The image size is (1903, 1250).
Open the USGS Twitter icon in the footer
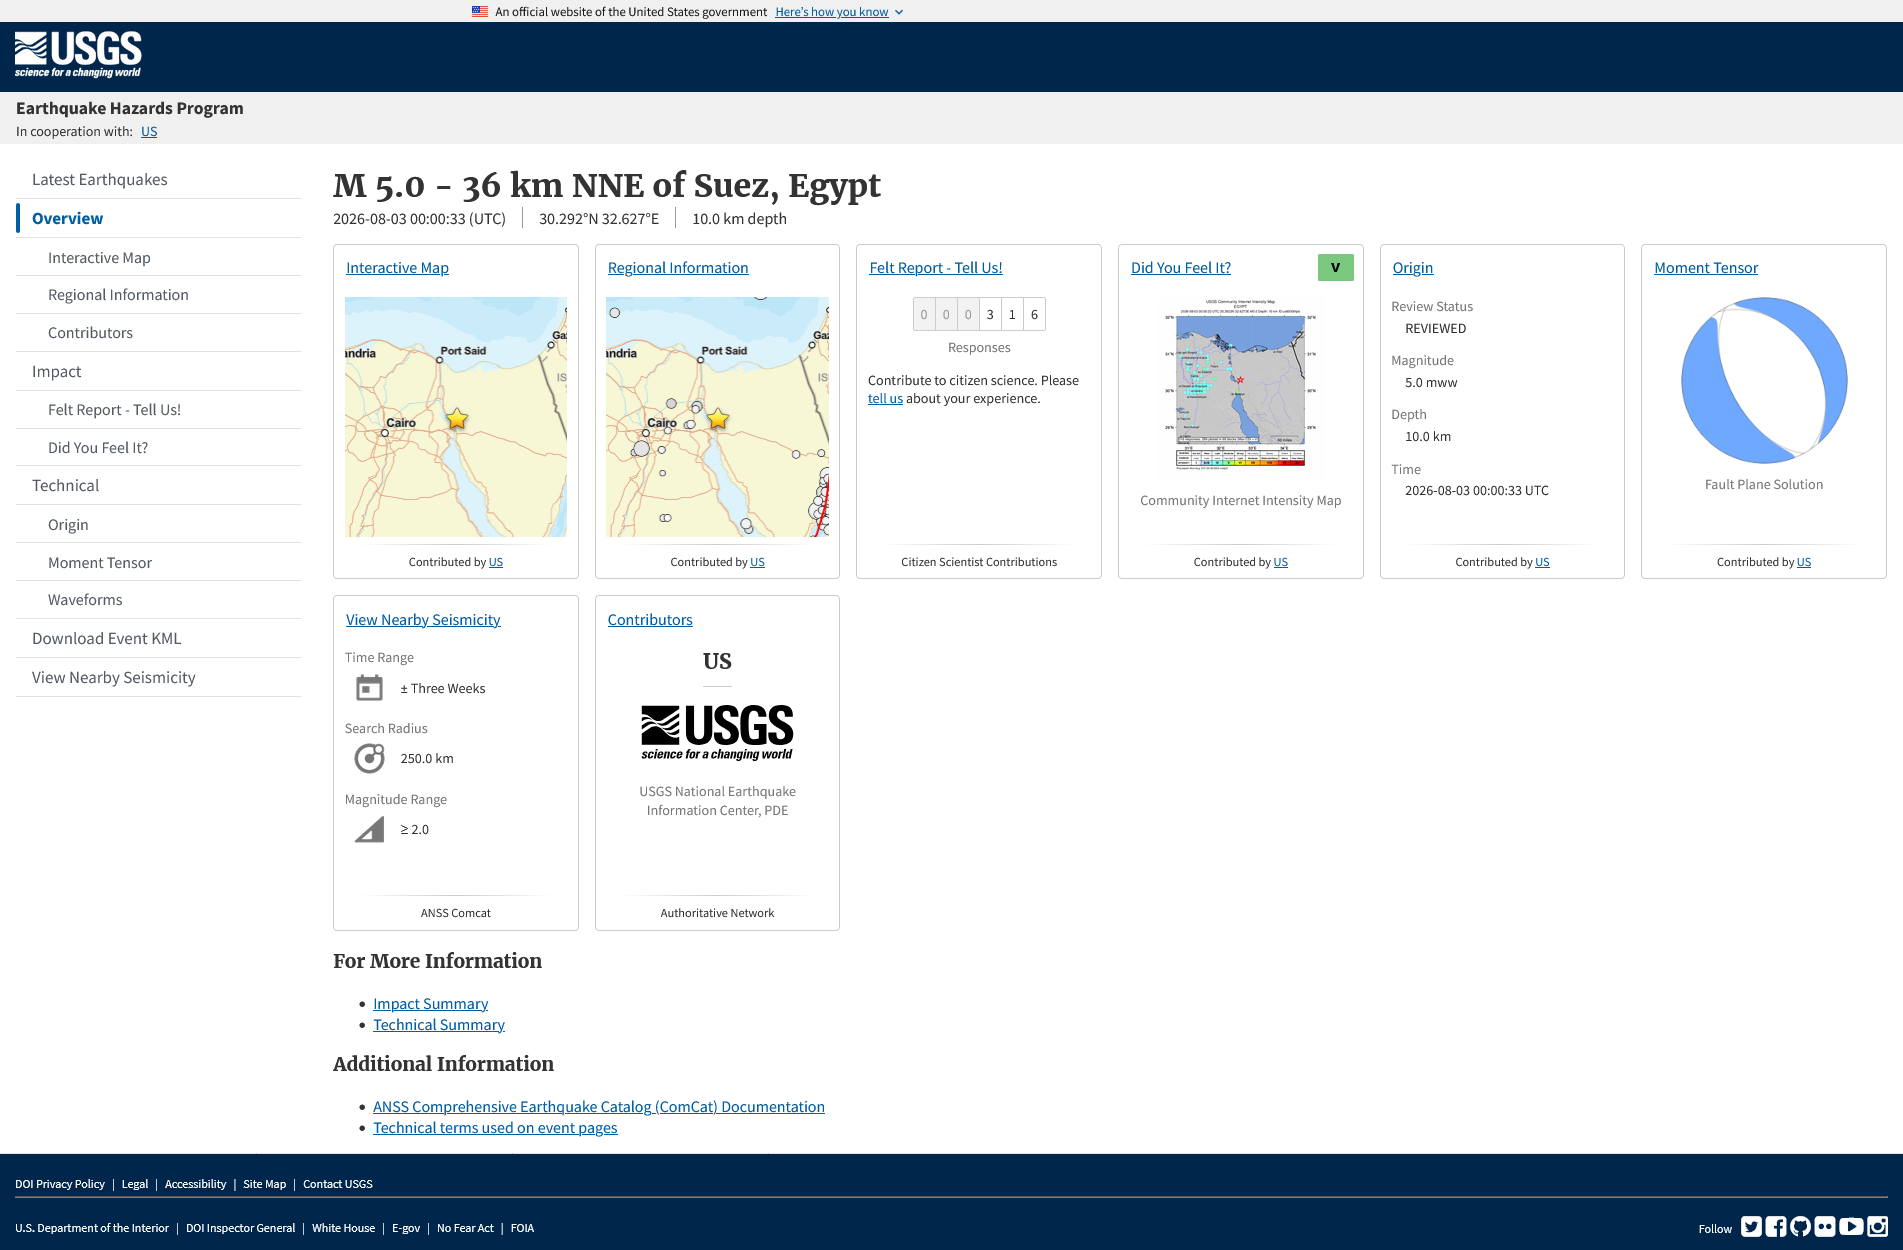coord(1751,1227)
